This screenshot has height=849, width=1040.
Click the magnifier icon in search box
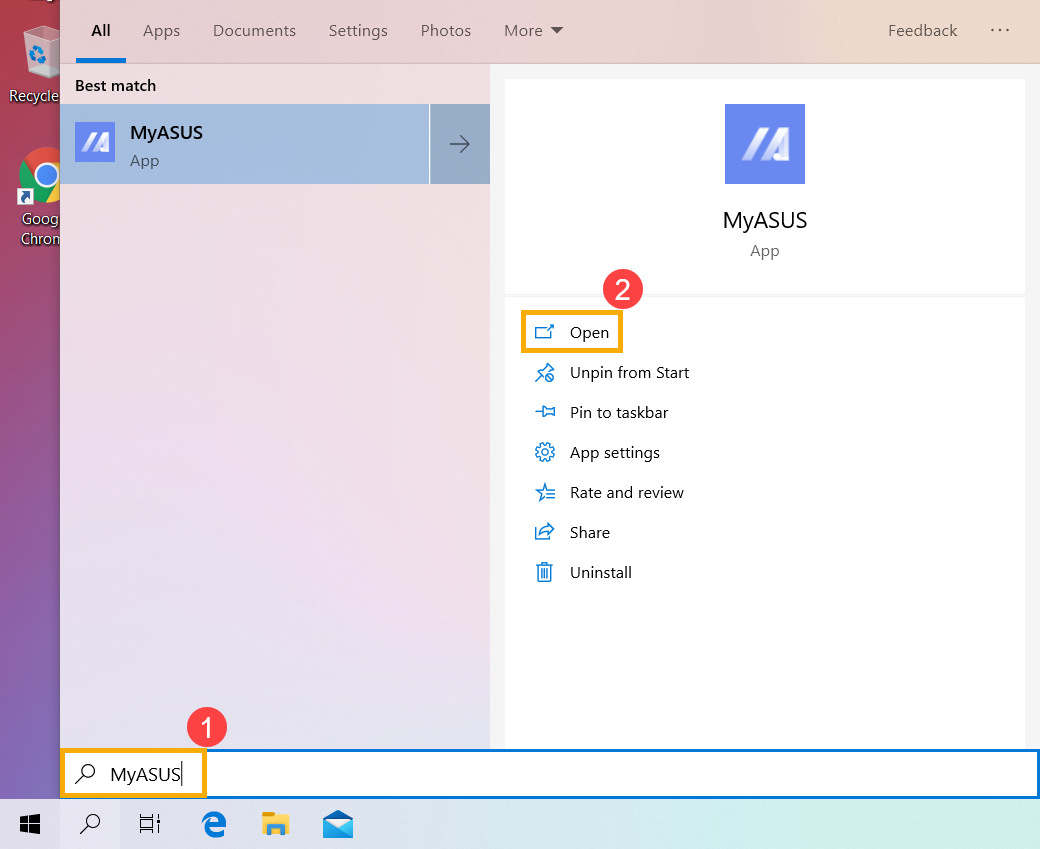click(86, 773)
